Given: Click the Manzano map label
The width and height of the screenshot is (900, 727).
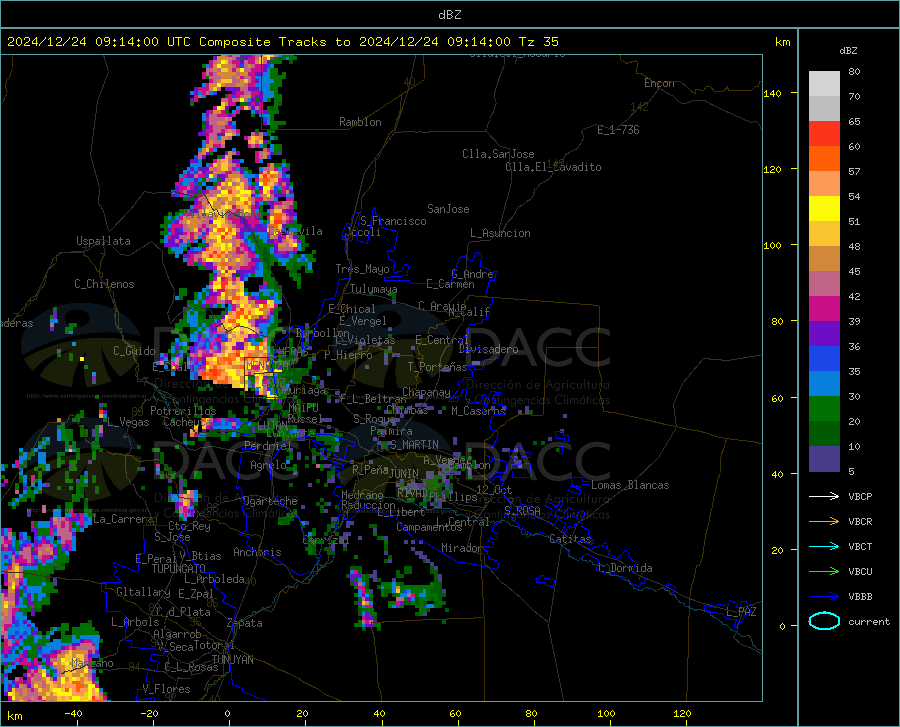Looking at the screenshot, I should point(92,663).
